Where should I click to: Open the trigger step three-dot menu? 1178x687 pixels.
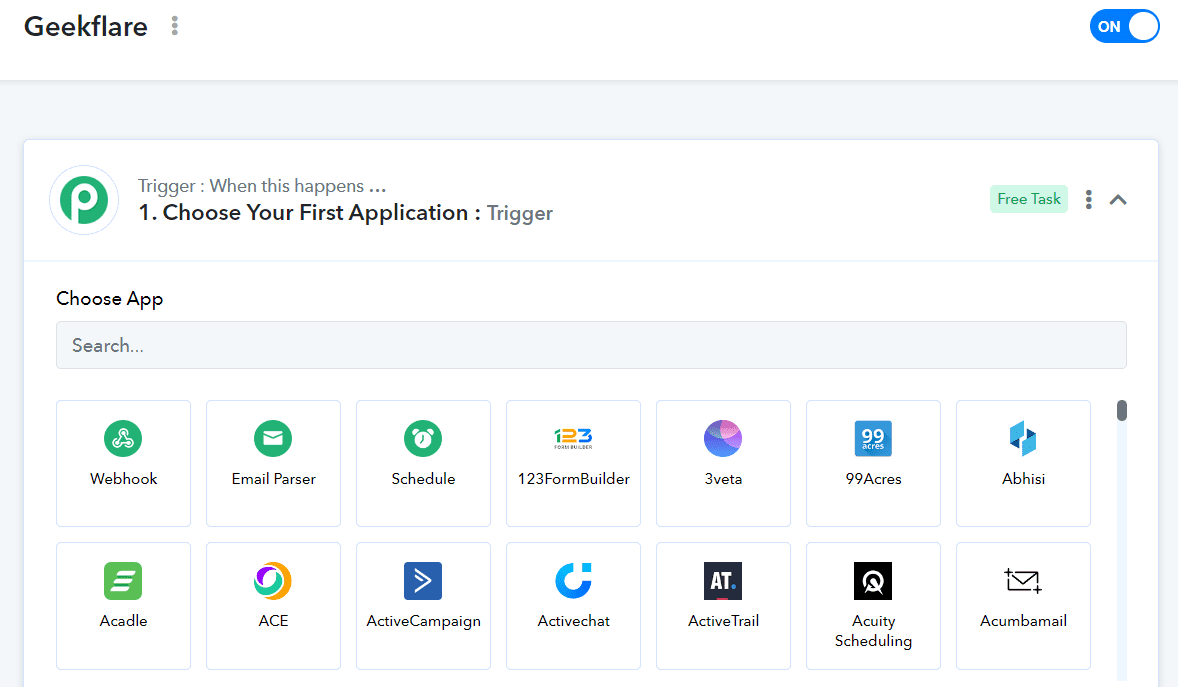pyautogui.click(x=1088, y=199)
